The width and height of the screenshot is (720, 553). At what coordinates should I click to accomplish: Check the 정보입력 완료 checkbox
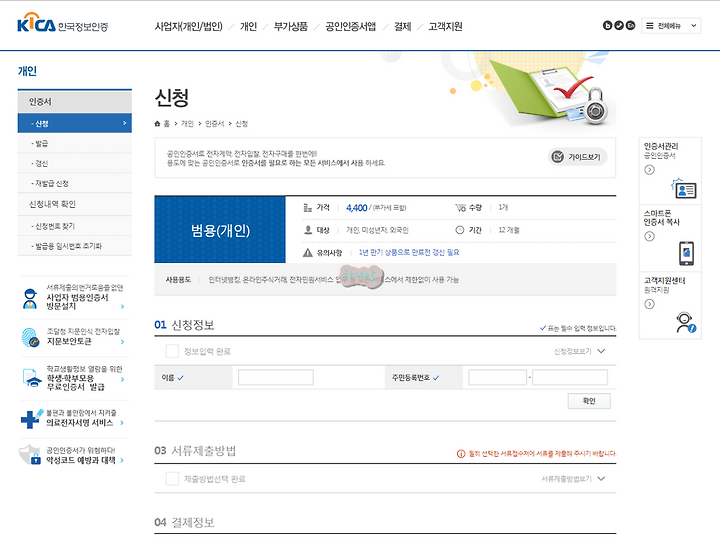172,351
